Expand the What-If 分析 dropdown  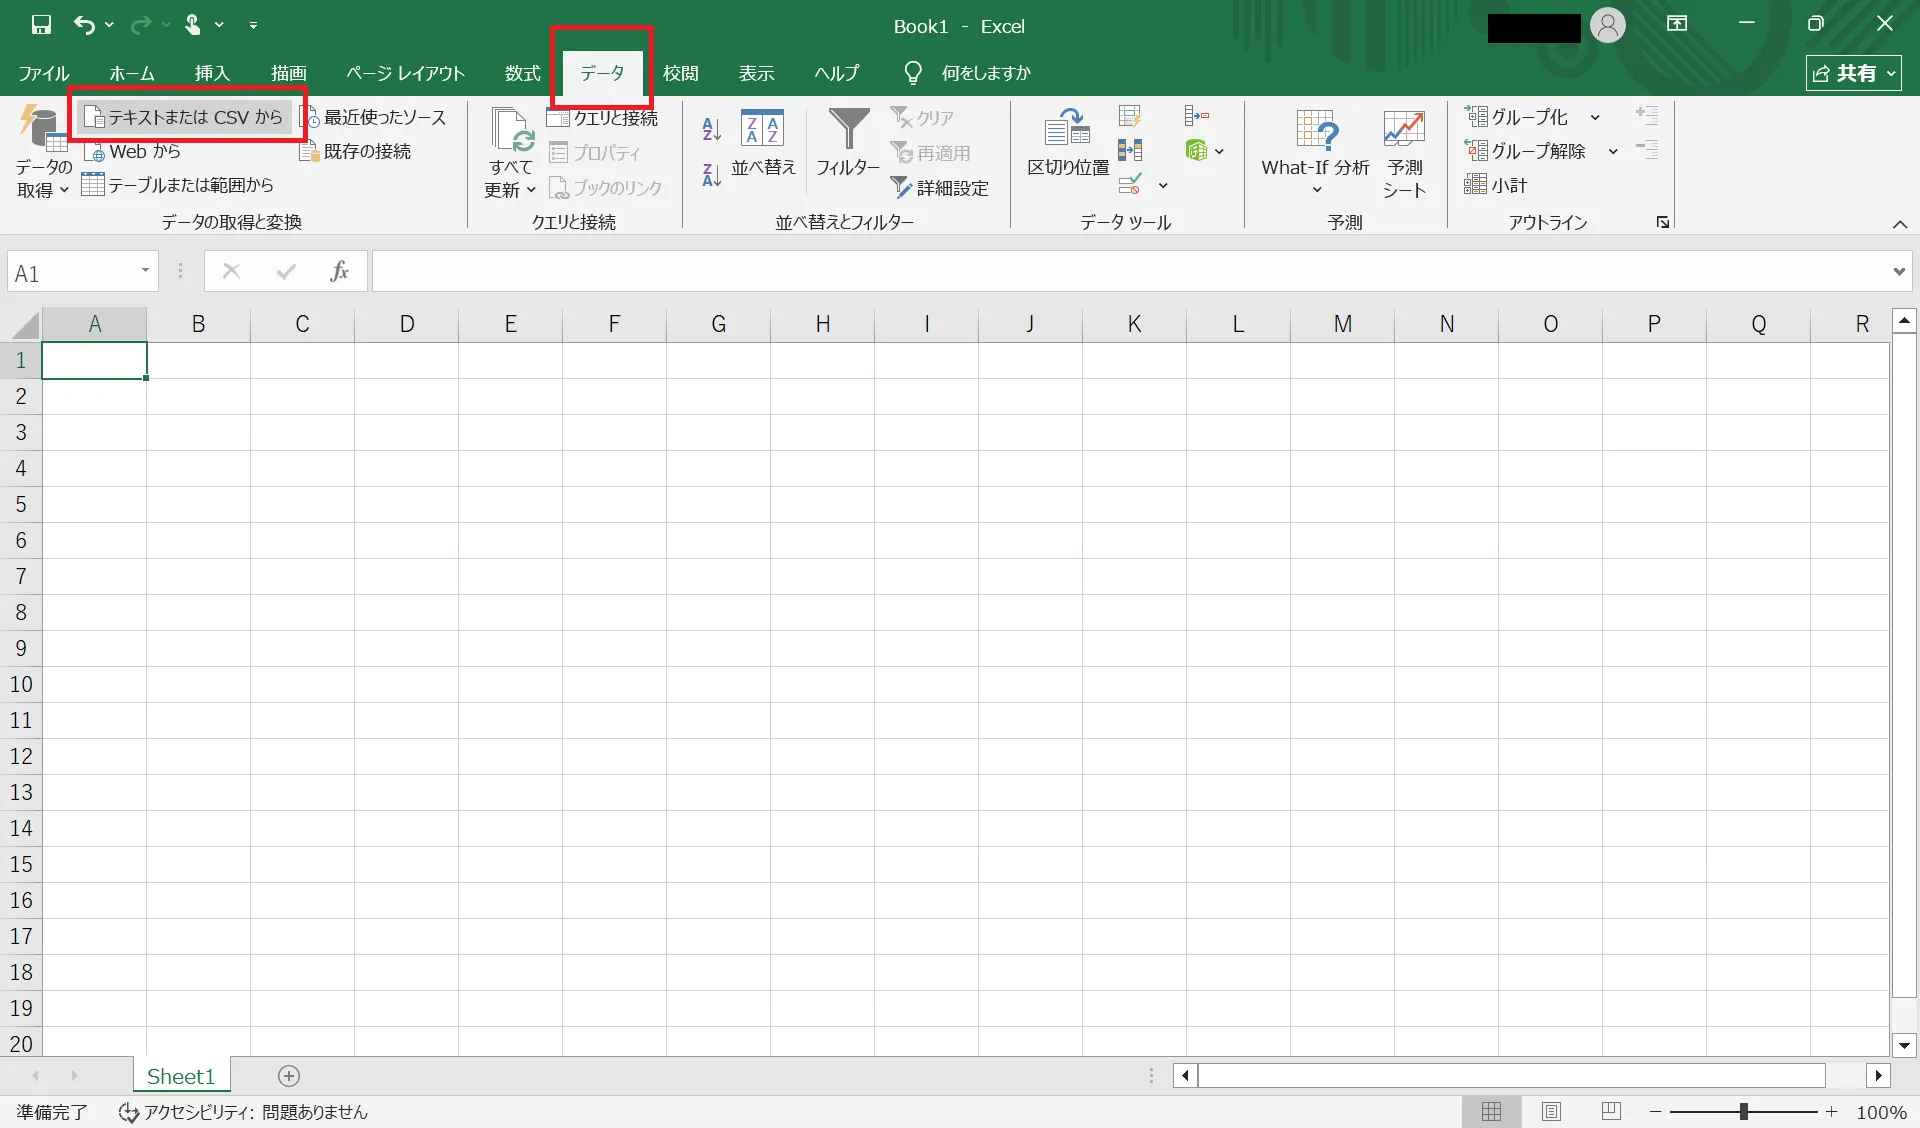(x=1316, y=189)
